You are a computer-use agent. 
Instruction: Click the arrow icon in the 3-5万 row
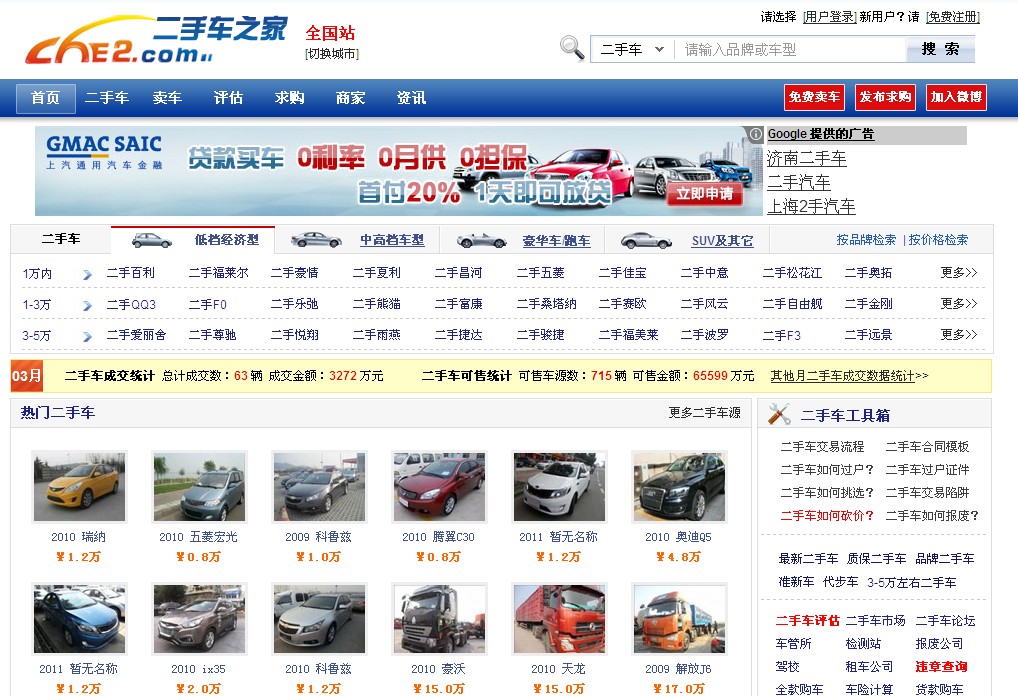pos(87,336)
